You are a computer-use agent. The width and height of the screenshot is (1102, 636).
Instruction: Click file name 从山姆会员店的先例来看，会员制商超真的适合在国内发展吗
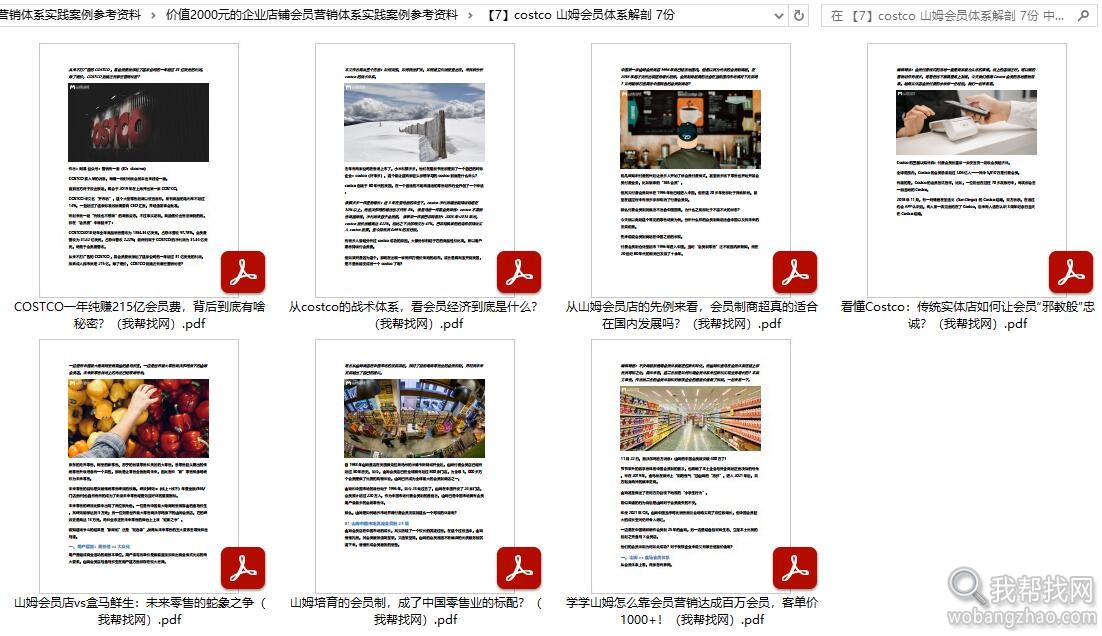(x=692, y=315)
